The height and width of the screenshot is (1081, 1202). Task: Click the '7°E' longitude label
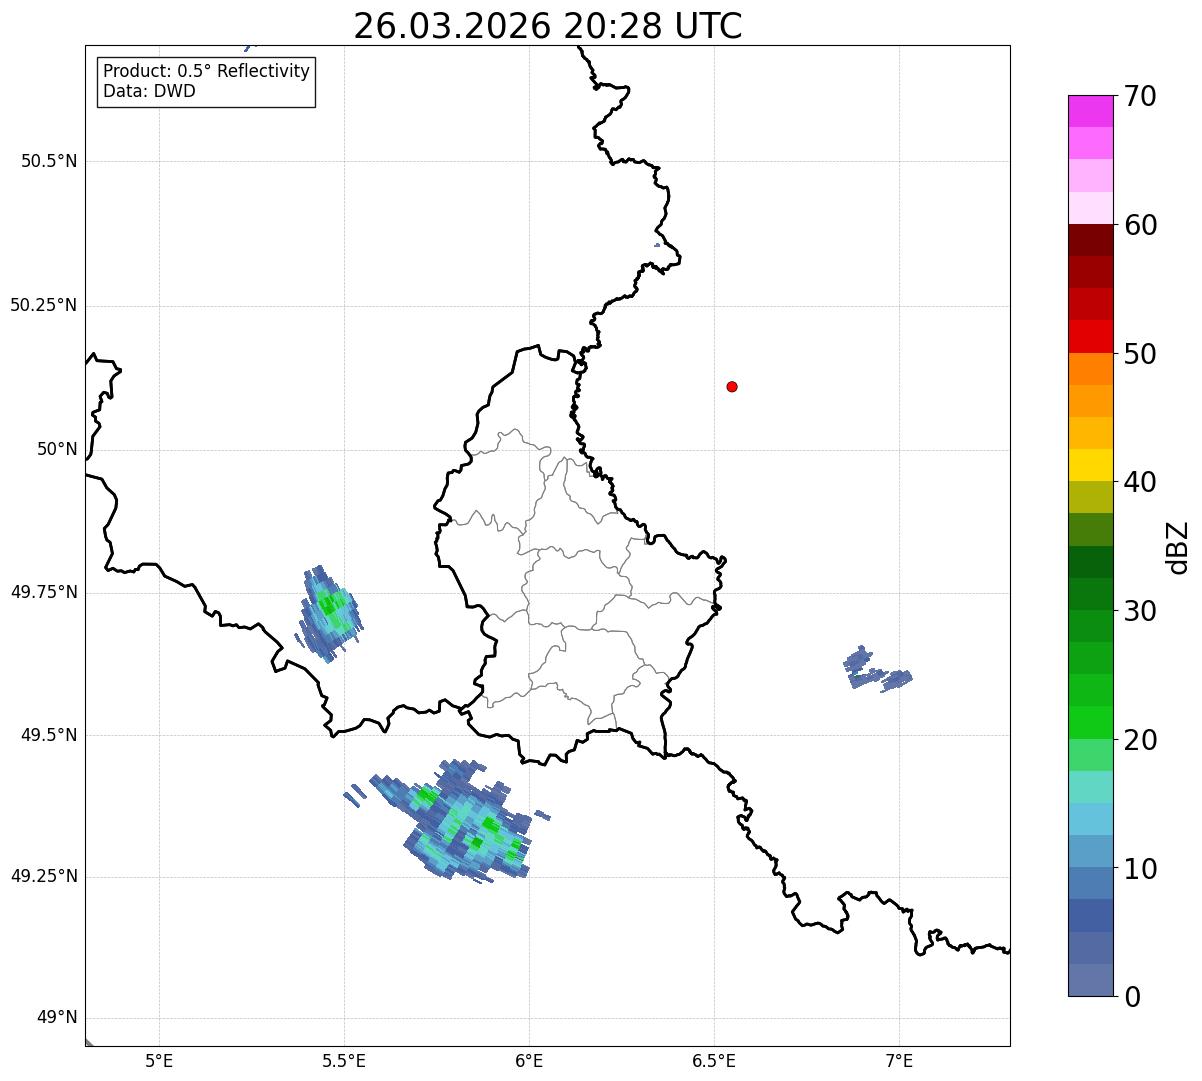(899, 1060)
